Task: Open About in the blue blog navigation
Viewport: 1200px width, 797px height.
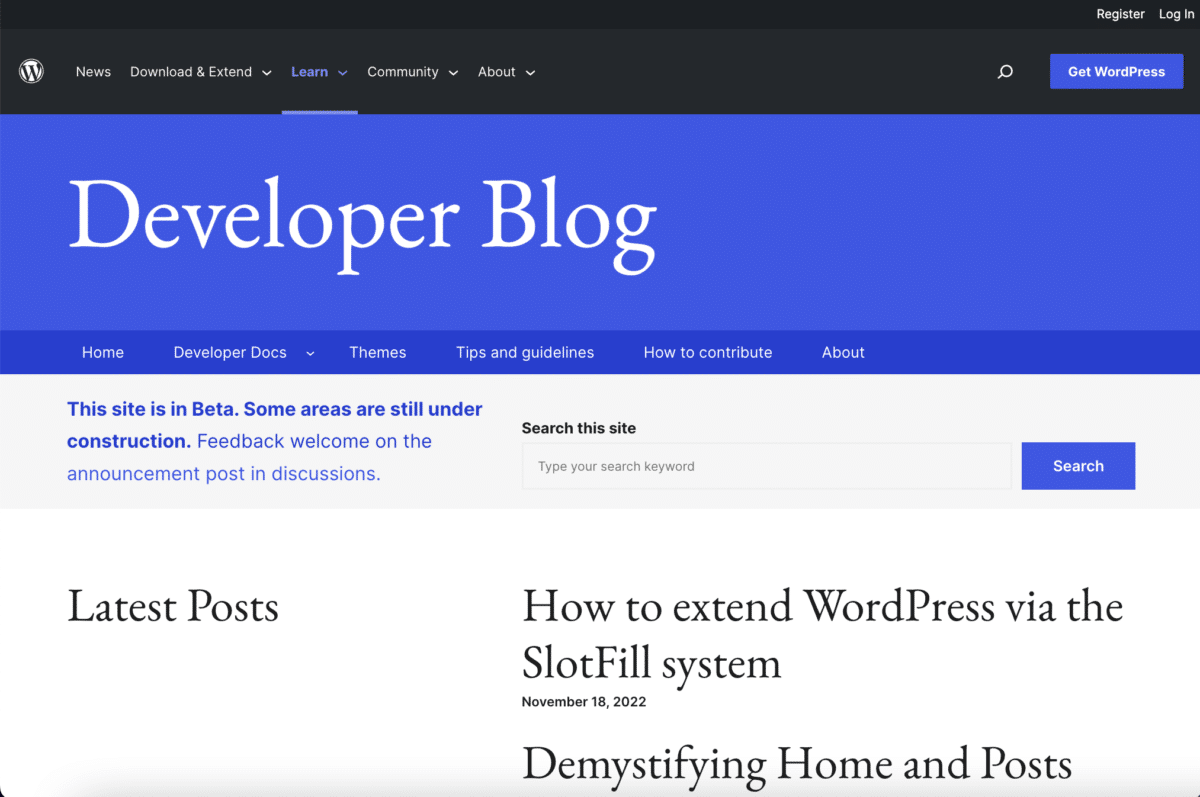Action: point(842,353)
